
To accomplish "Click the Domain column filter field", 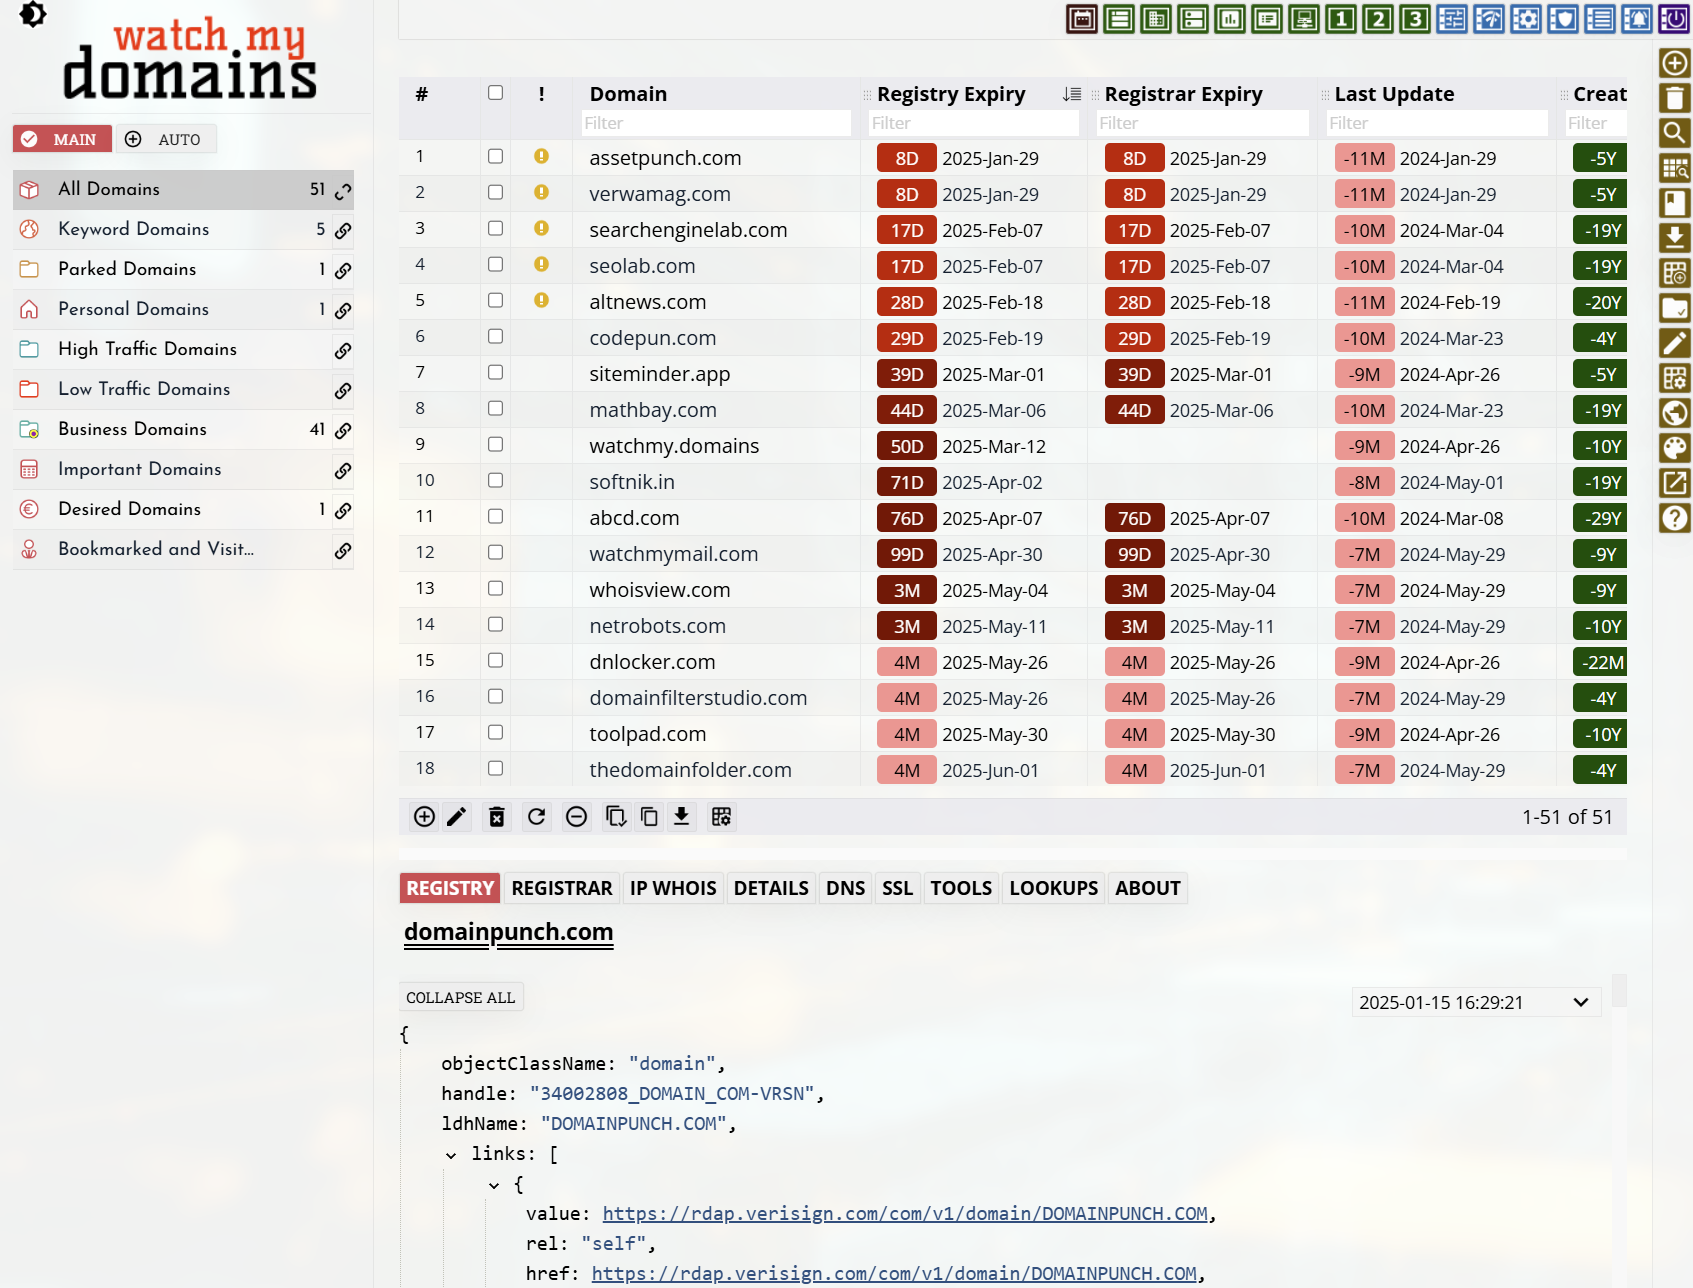I will (x=716, y=123).
